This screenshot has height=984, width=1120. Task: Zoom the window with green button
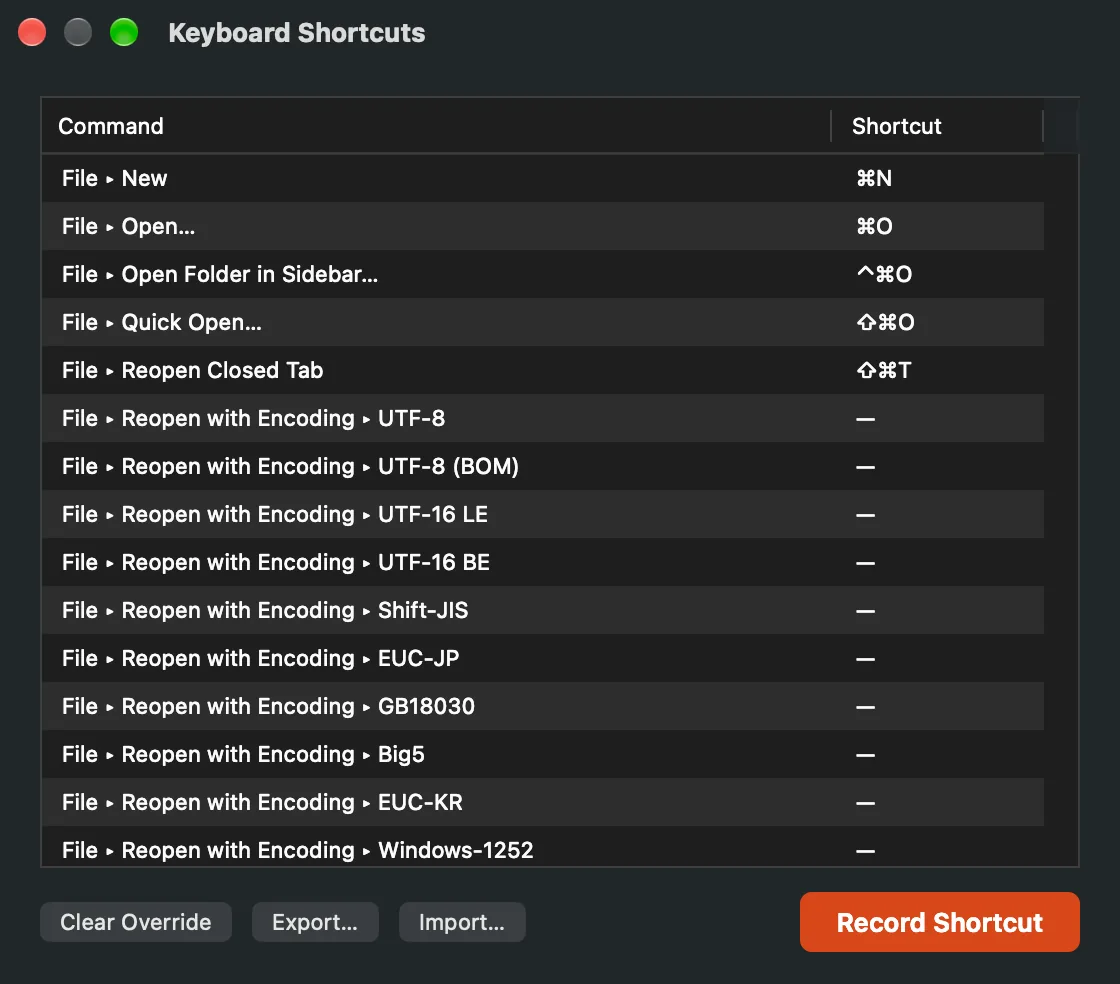pyautogui.click(x=124, y=32)
